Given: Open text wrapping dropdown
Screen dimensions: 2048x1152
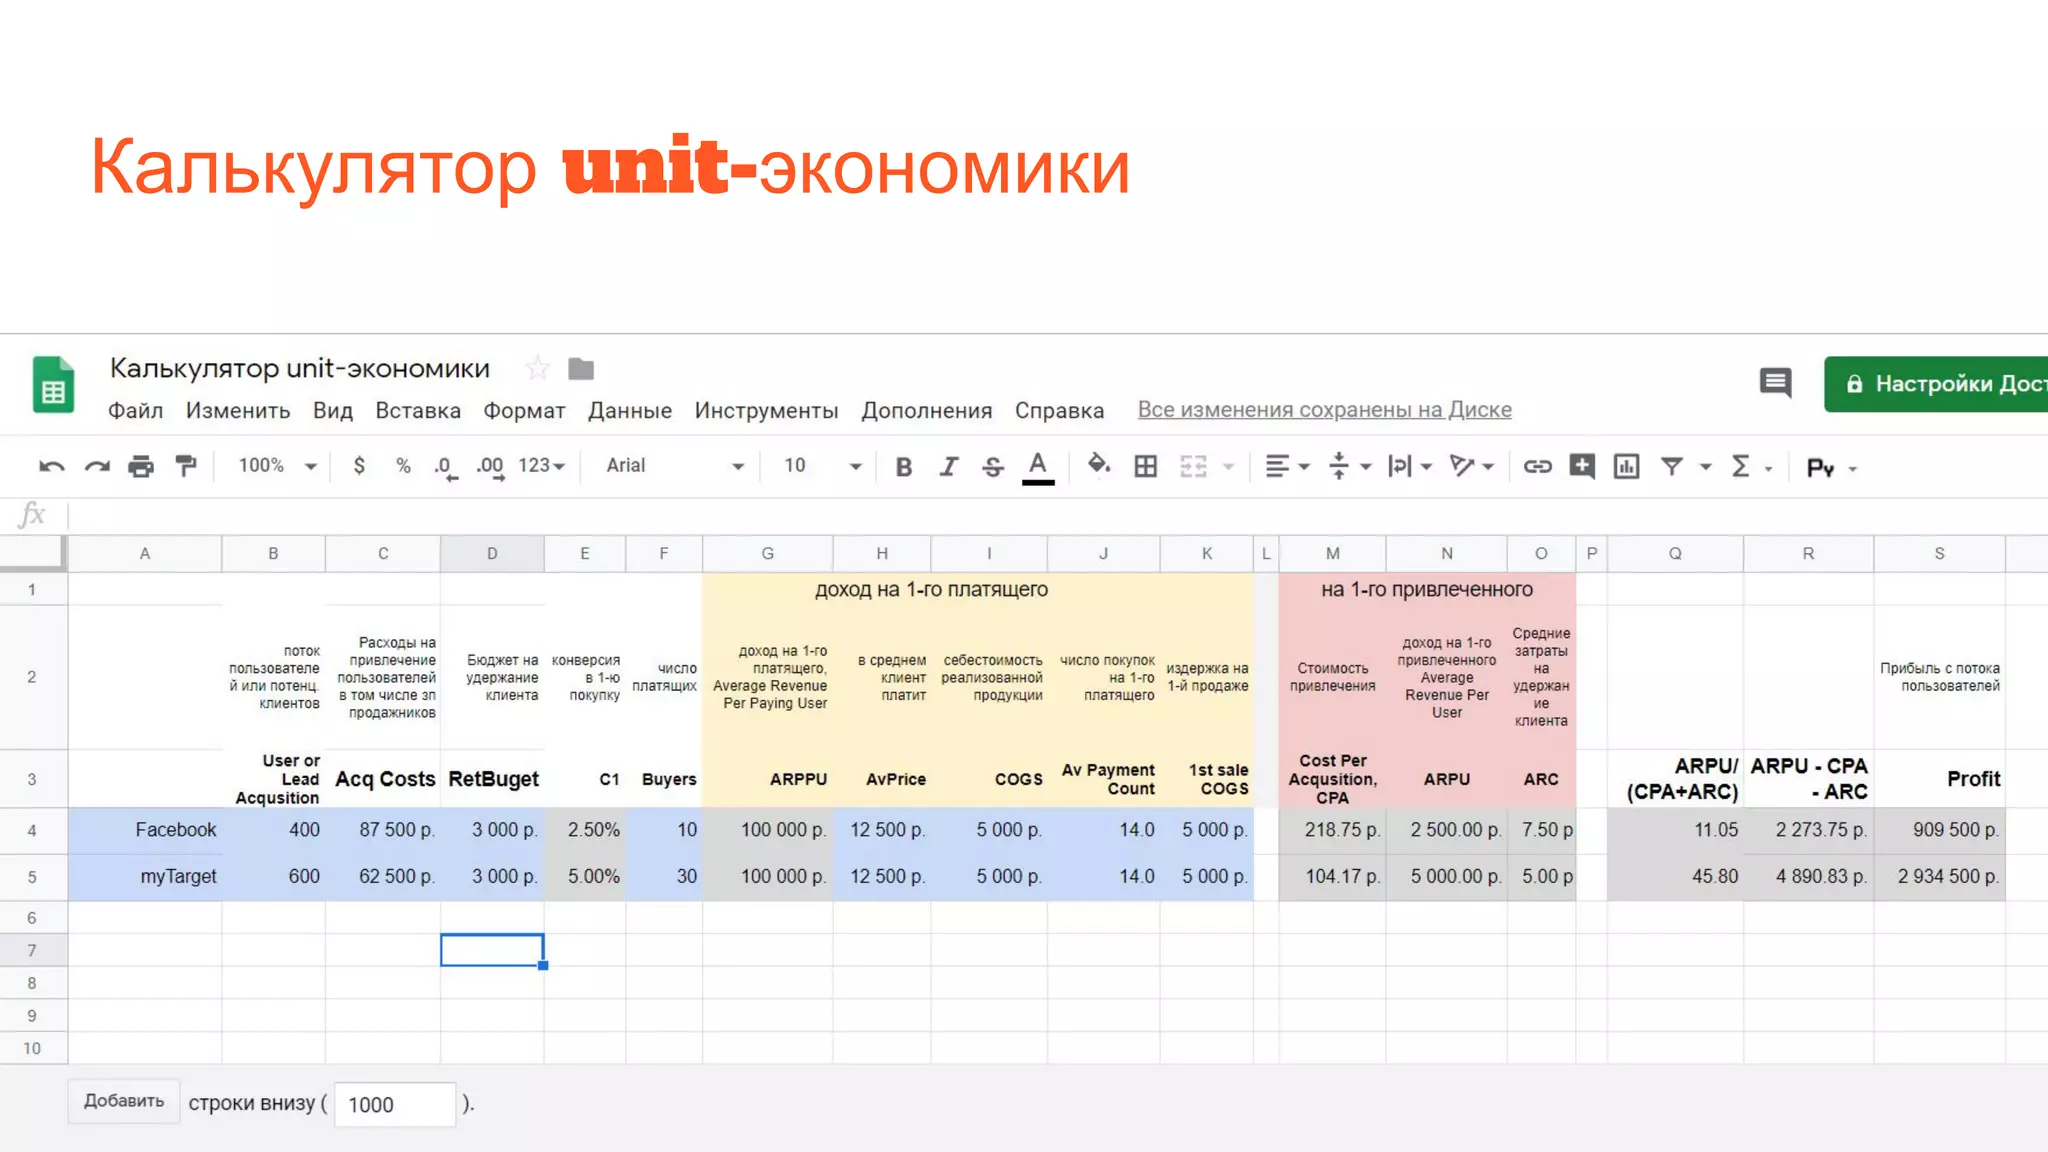Looking at the screenshot, I should click(1410, 466).
